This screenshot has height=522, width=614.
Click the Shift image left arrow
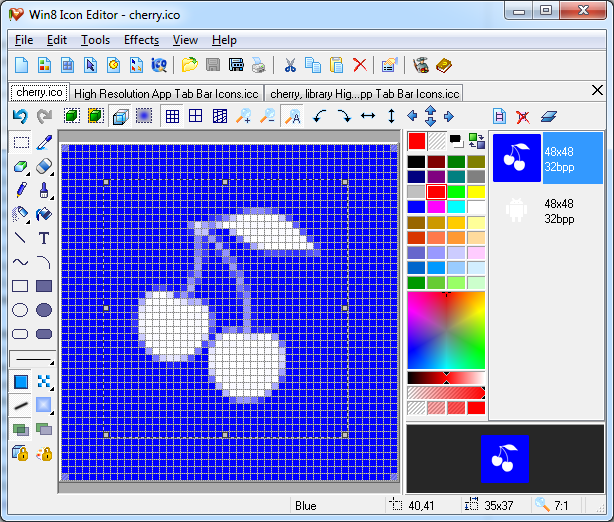[x=412, y=116]
